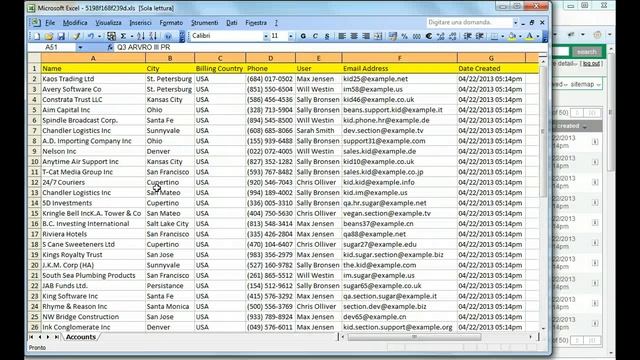The height and width of the screenshot is (360, 640).
Task: Click the Undo arrow icon
Action: (91, 36)
